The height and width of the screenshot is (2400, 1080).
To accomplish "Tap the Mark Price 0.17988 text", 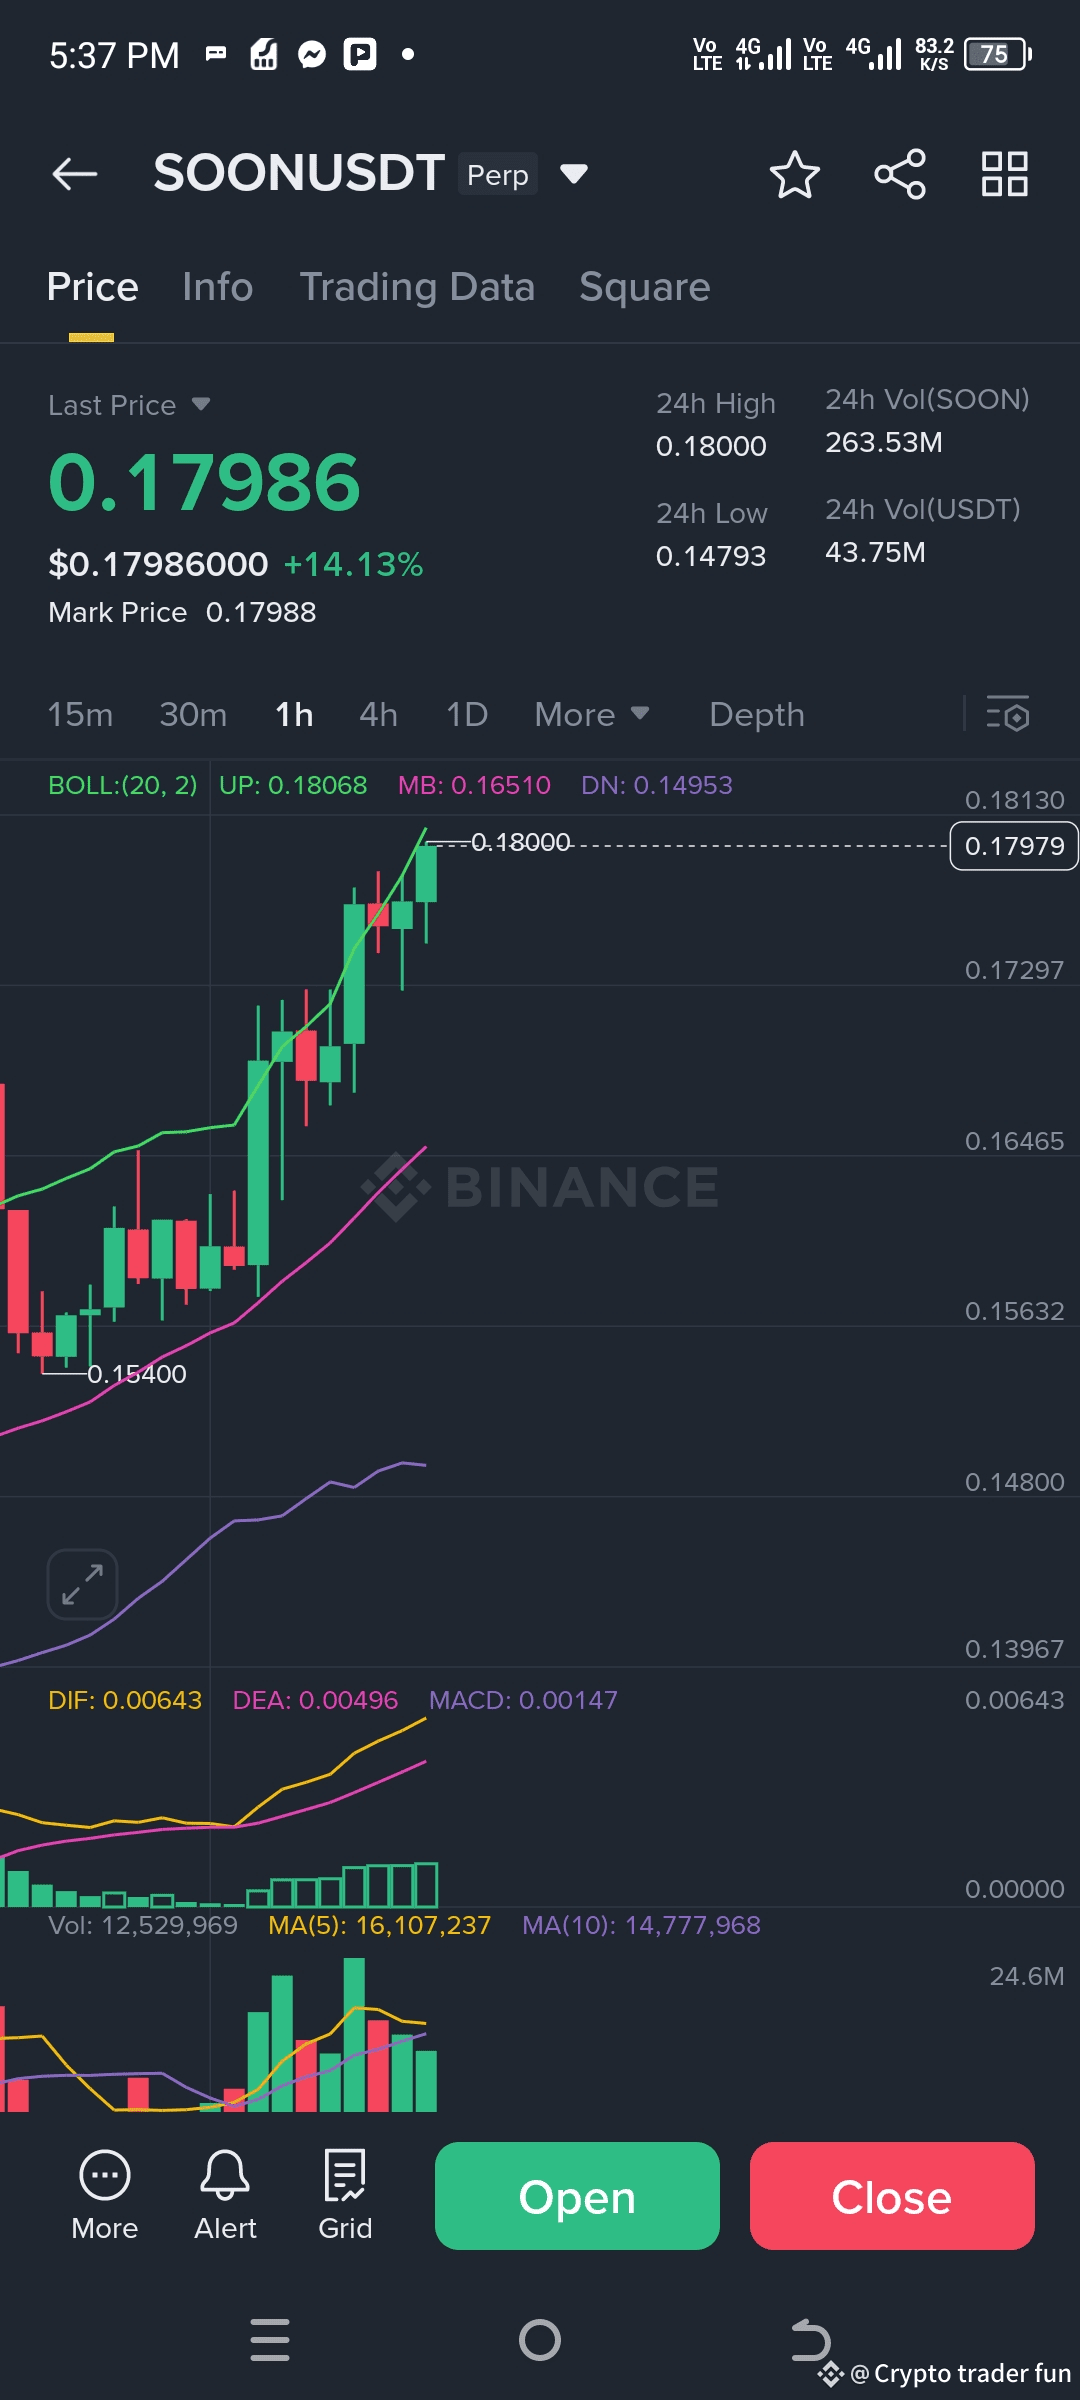I will (x=182, y=612).
